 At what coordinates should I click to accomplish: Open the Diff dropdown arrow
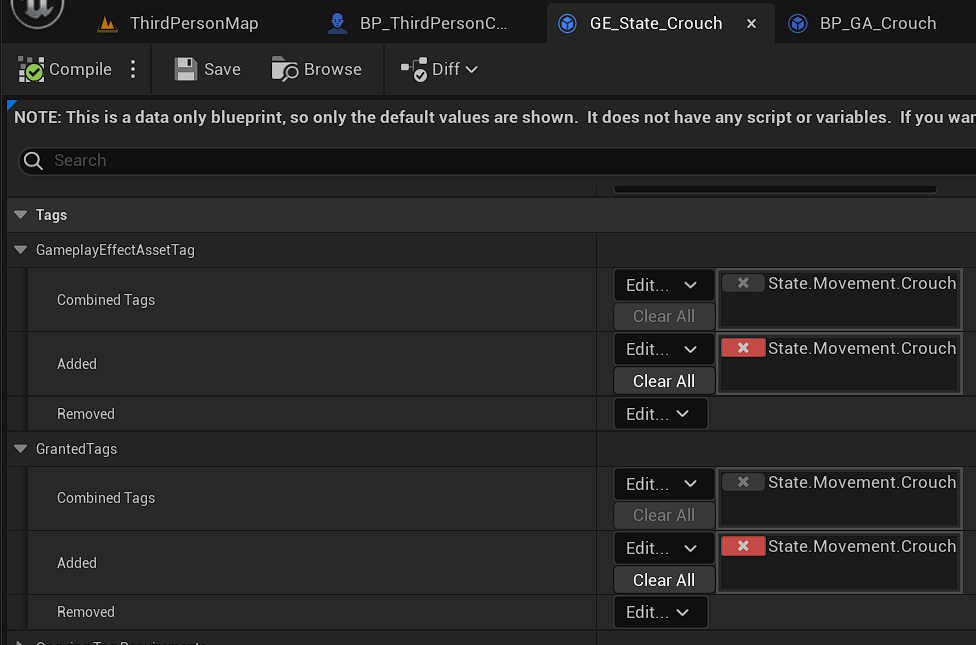pos(471,69)
